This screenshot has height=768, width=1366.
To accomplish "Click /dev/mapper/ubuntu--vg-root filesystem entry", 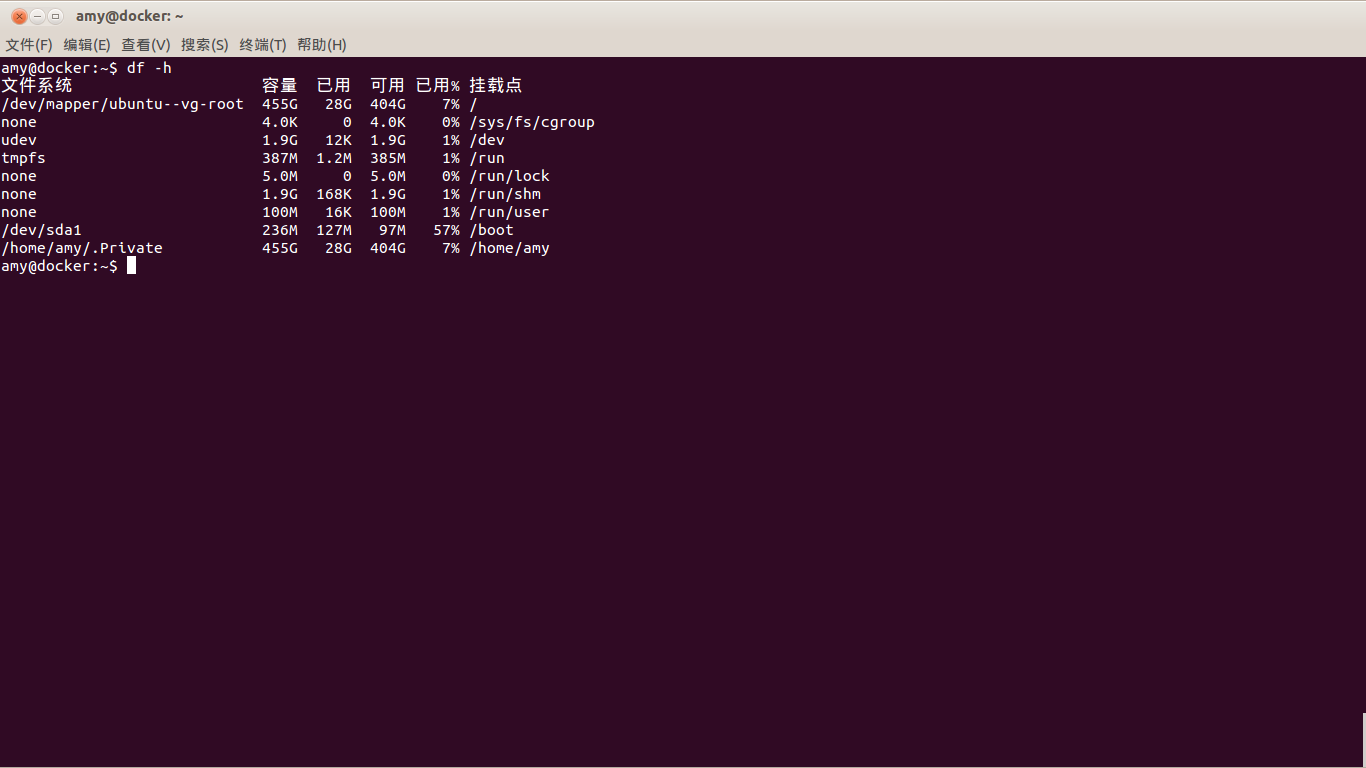I will pyautogui.click(x=122, y=104).
